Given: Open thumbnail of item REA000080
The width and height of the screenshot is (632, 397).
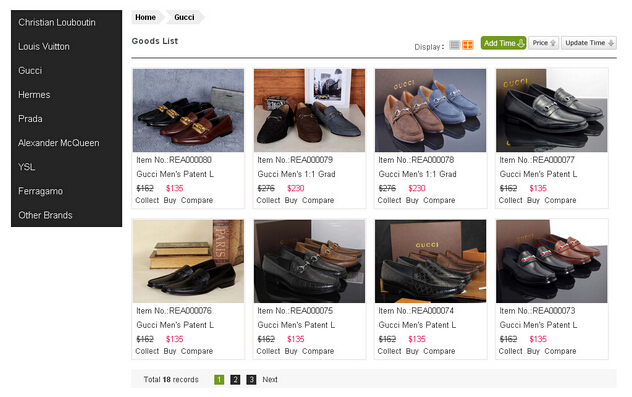Looking at the screenshot, I should 189,110.
